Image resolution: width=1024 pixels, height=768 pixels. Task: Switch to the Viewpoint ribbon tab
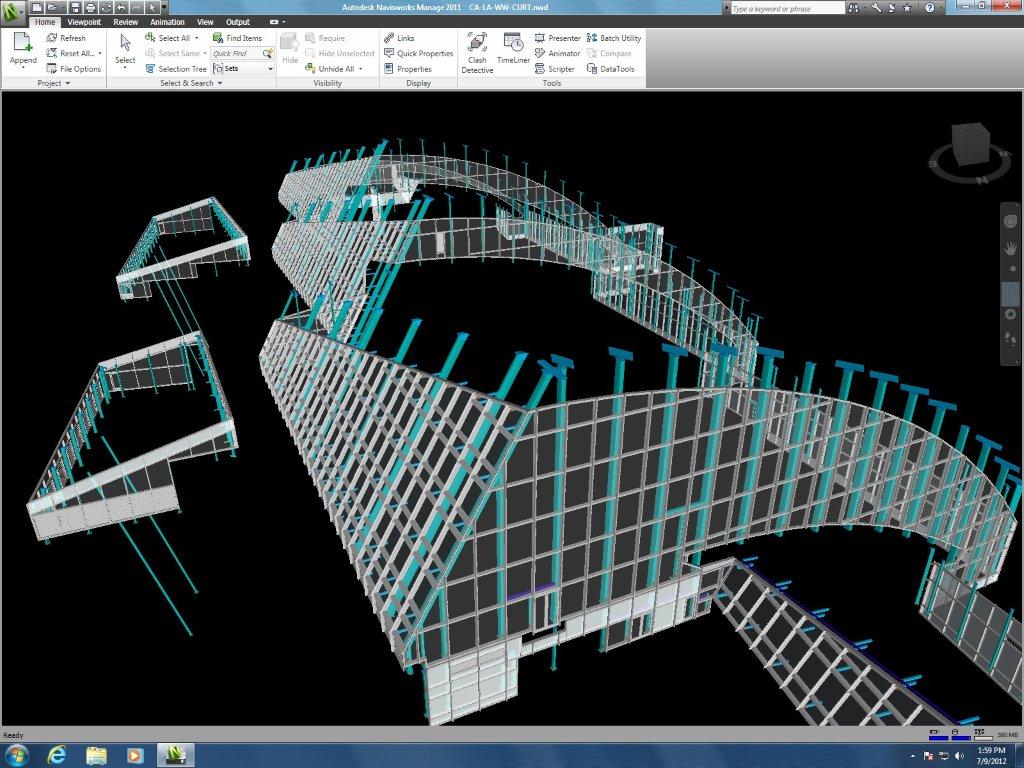pos(84,21)
